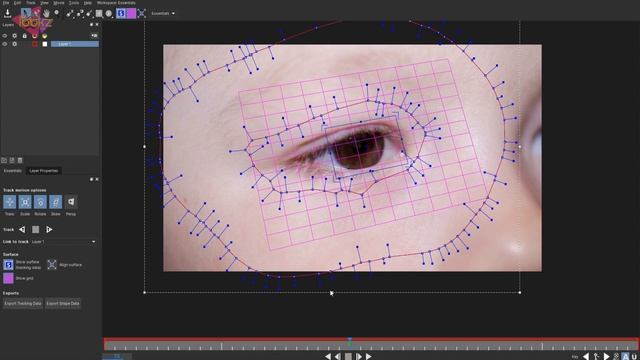Toggle Show surface in top toolbar
640x360 pixels.
[121, 13]
